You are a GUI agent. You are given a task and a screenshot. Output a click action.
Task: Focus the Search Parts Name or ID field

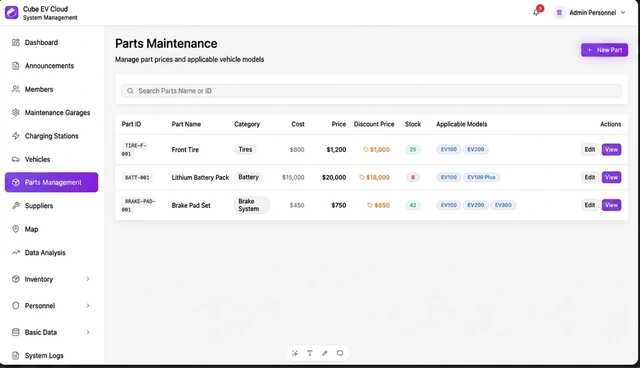click(371, 91)
